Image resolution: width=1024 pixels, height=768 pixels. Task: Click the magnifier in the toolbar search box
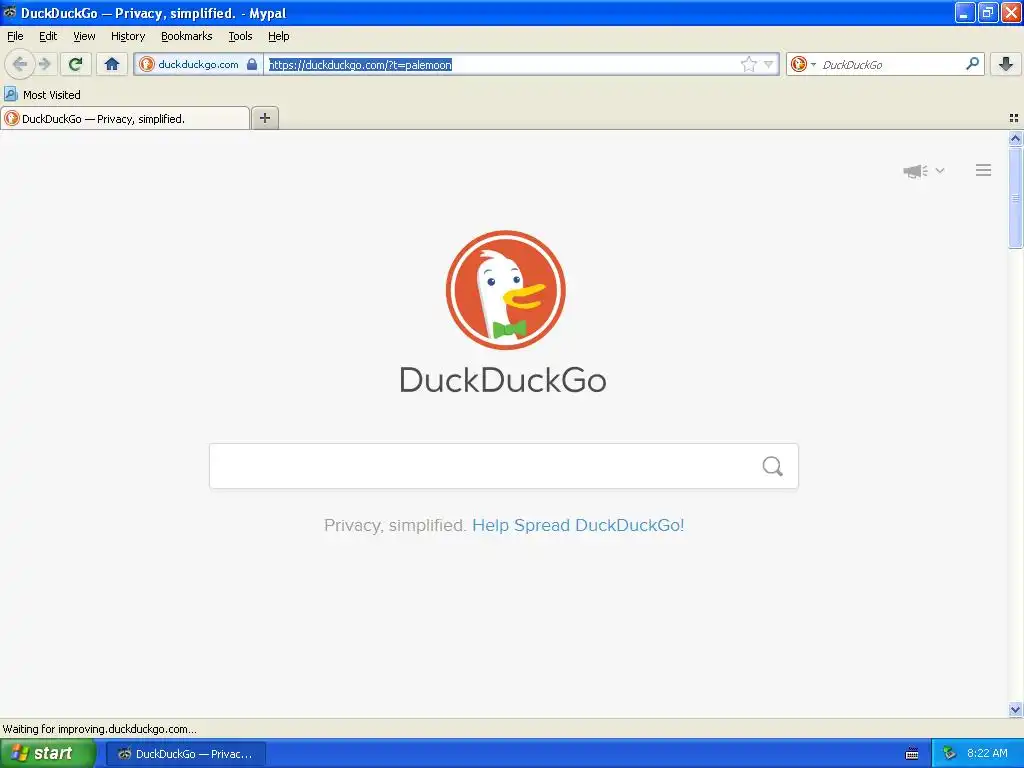click(972, 64)
